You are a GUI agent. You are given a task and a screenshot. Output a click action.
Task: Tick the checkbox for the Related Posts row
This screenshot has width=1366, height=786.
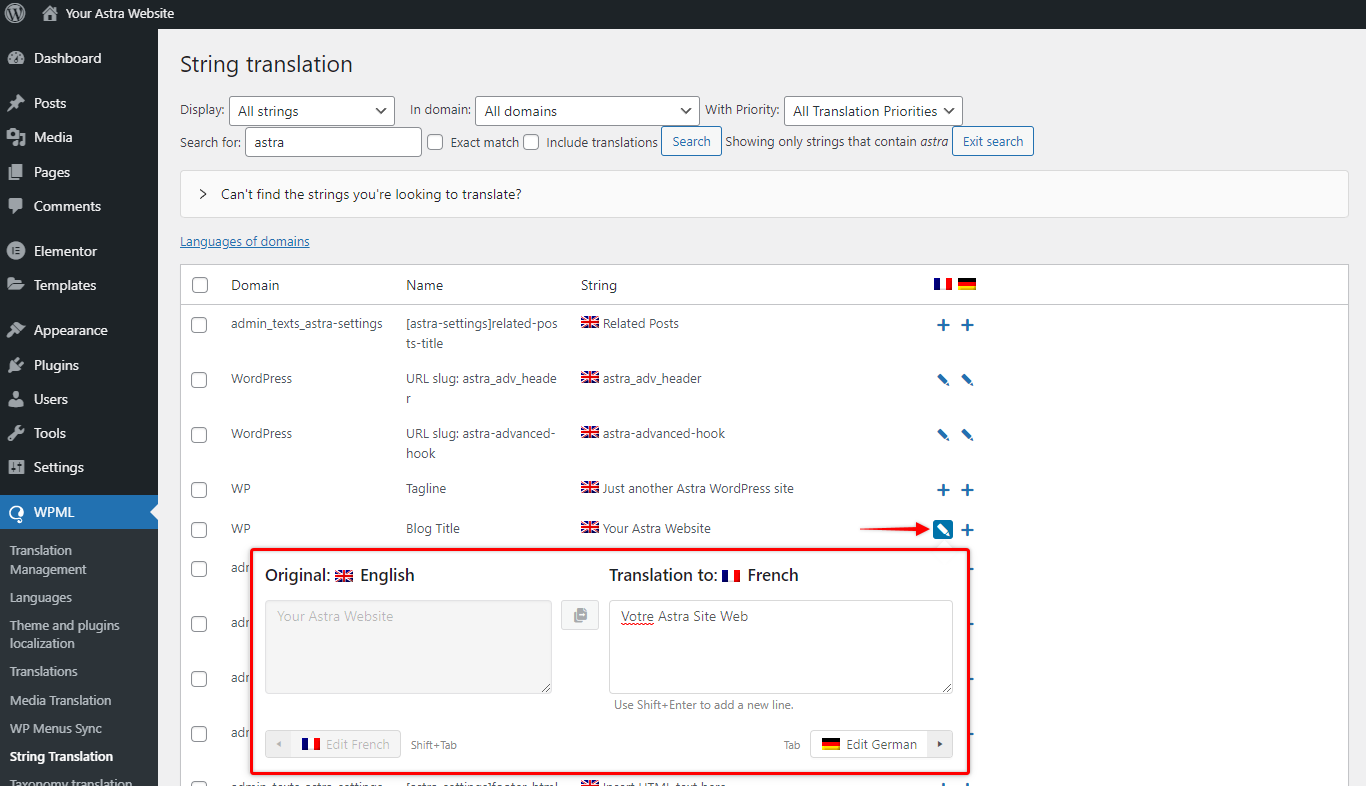[x=199, y=325]
